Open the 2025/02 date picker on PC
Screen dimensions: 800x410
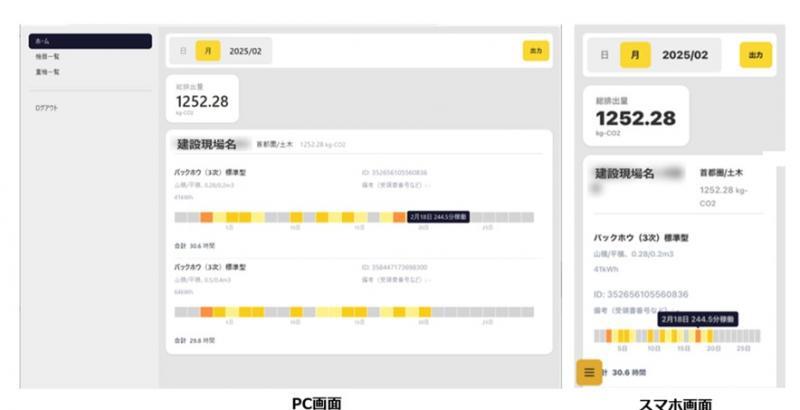point(245,50)
